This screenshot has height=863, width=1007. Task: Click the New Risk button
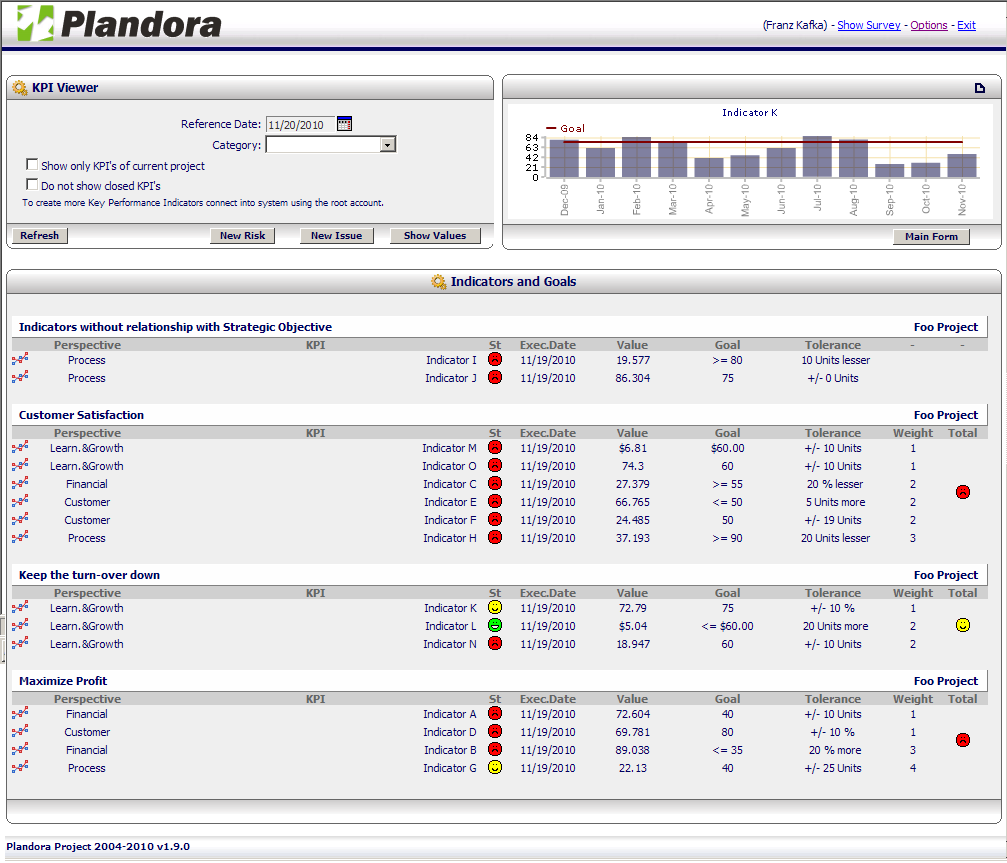[242, 236]
